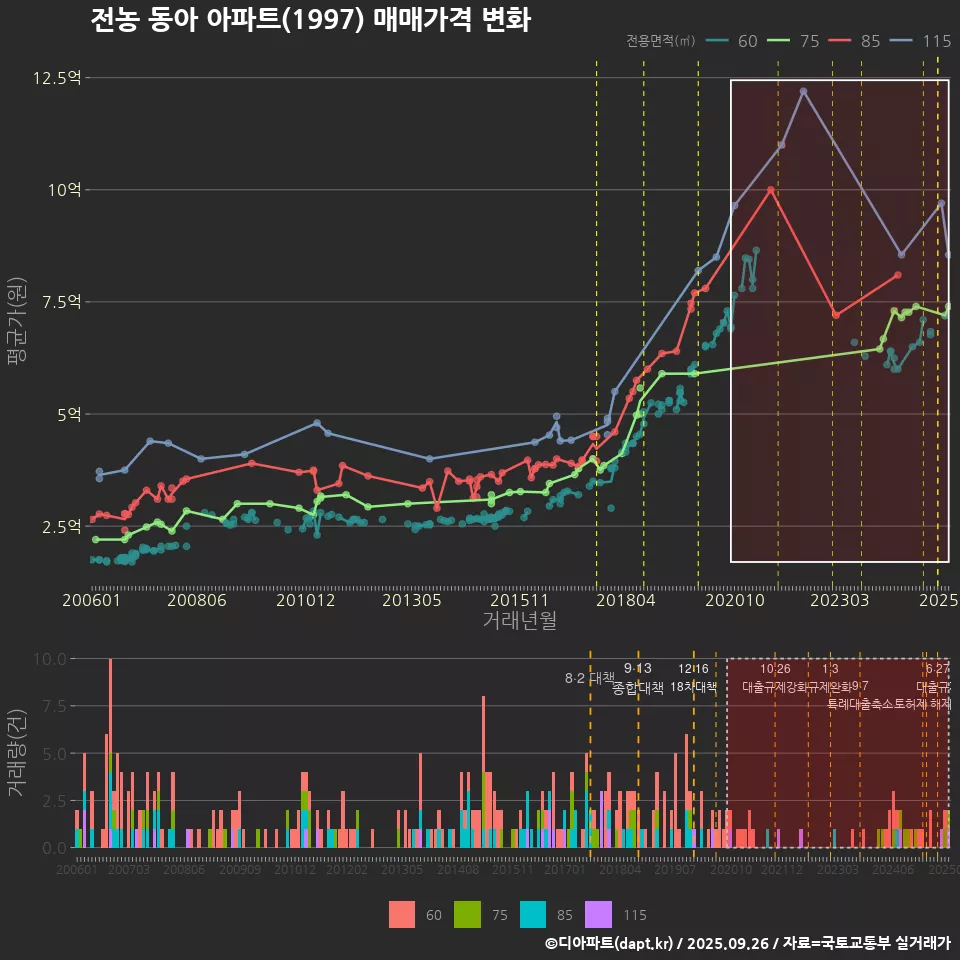
Task: Click the 9·13 종합대책 annotation label
Action: point(638,678)
